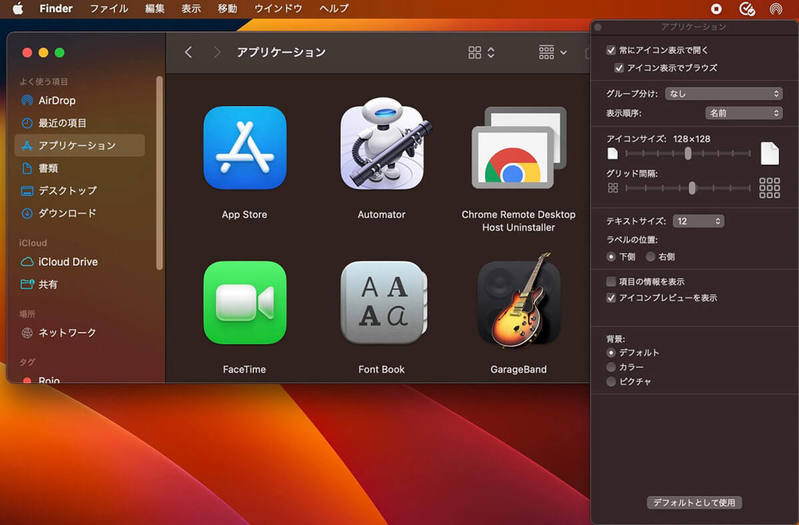
Task: Click the screen recording stop icon in menu bar
Action: coord(716,9)
